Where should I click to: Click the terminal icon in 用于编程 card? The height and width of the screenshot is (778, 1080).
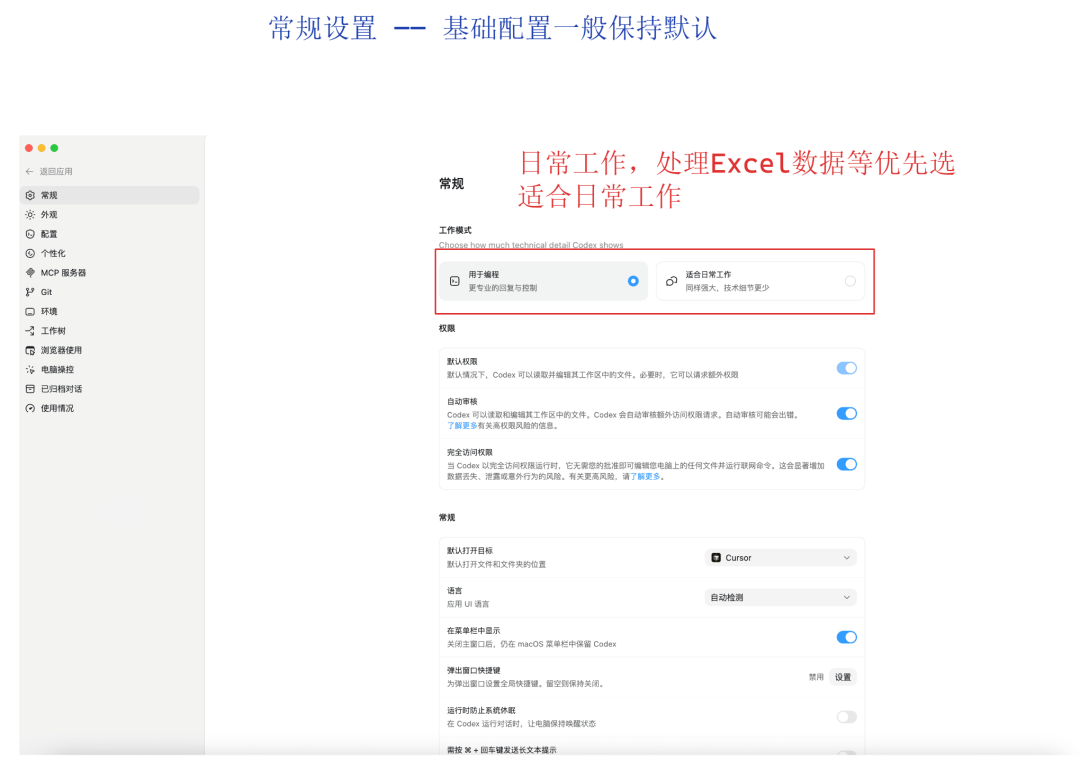[x=455, y=281]
